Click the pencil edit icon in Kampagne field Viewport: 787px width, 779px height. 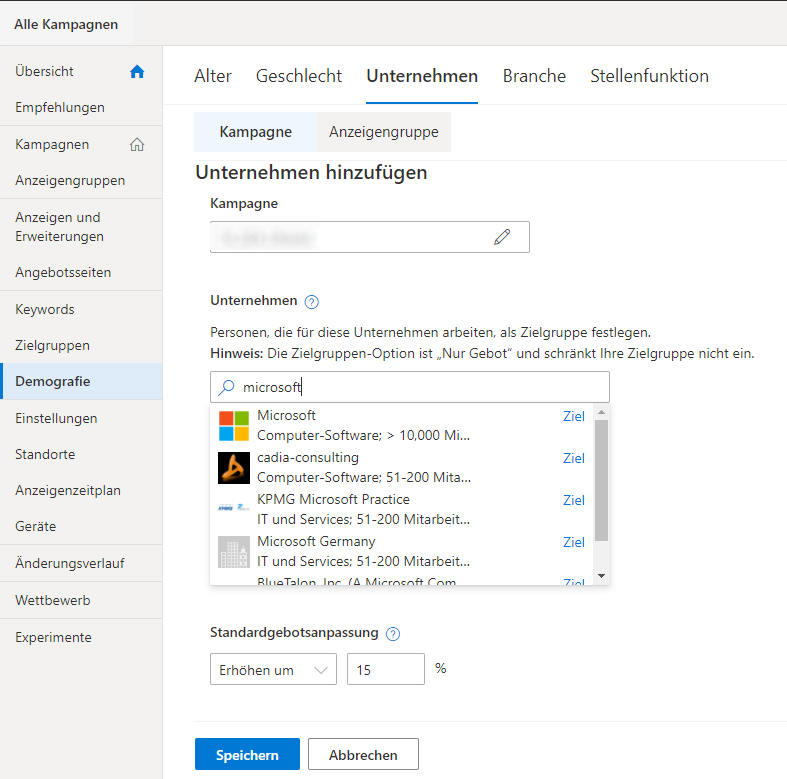(502, 237)
